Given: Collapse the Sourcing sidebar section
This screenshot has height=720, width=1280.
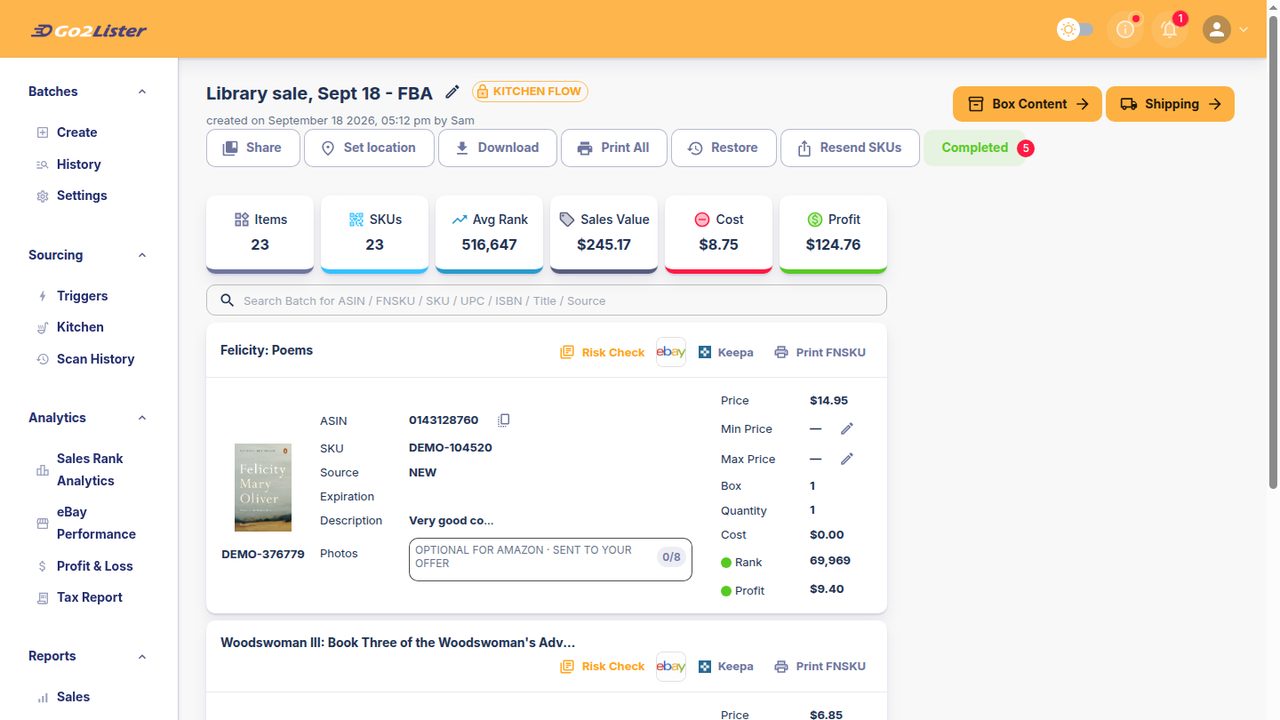Looking at the screenshot, I should click(142, 255).
